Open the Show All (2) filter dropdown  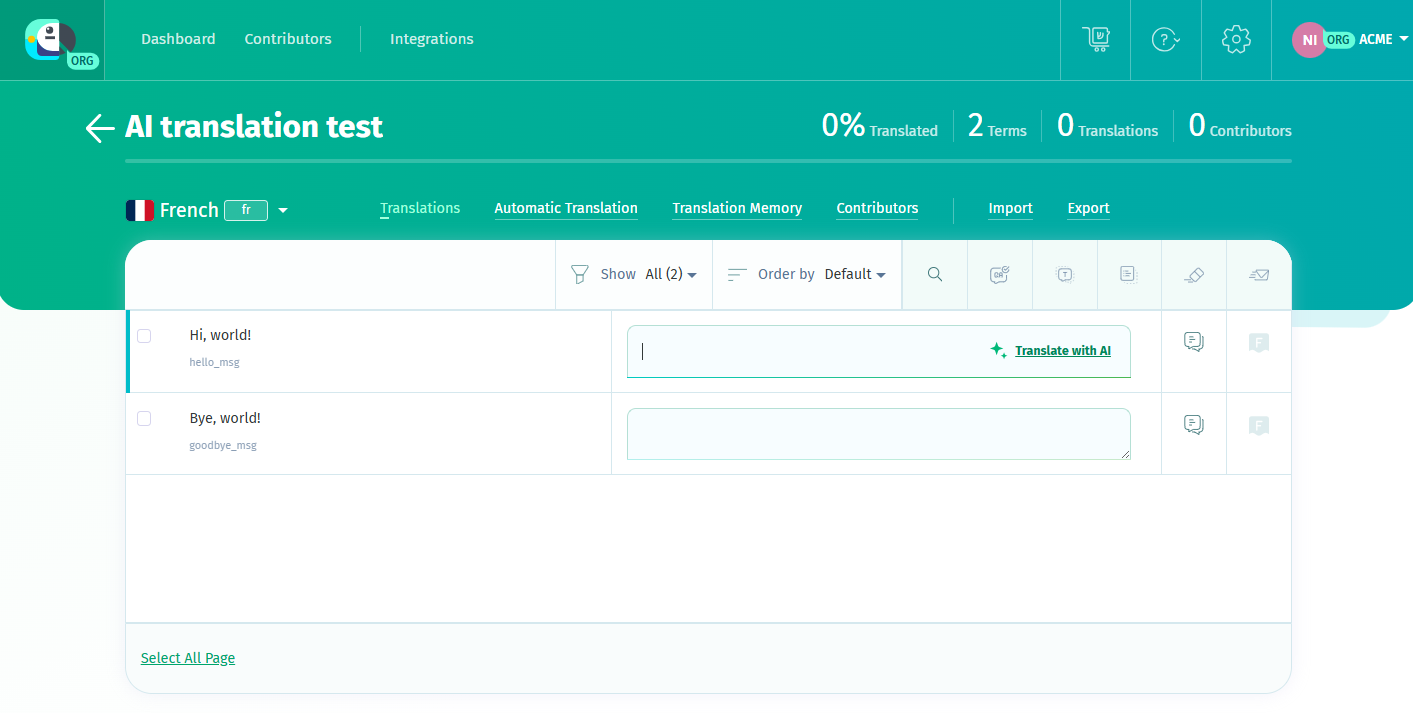[x=670, y=274]
